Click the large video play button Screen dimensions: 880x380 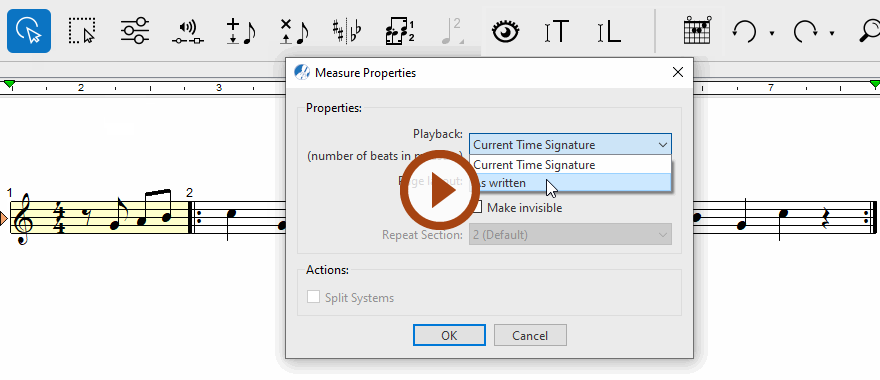click(440, 190)
